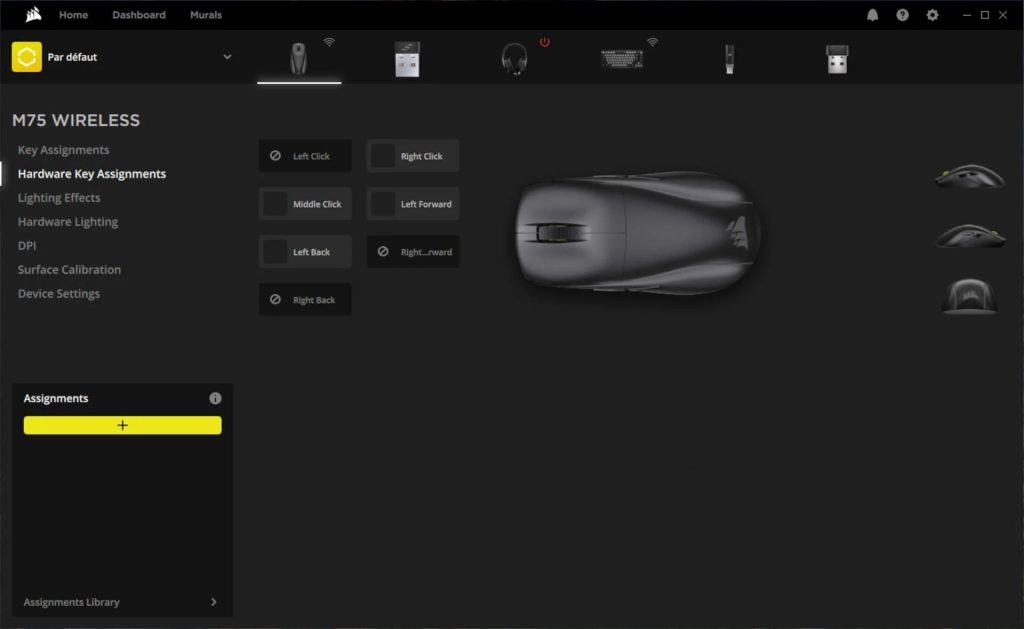
Task: Open the Dashboard menu item
Action: tap(139, 15)
